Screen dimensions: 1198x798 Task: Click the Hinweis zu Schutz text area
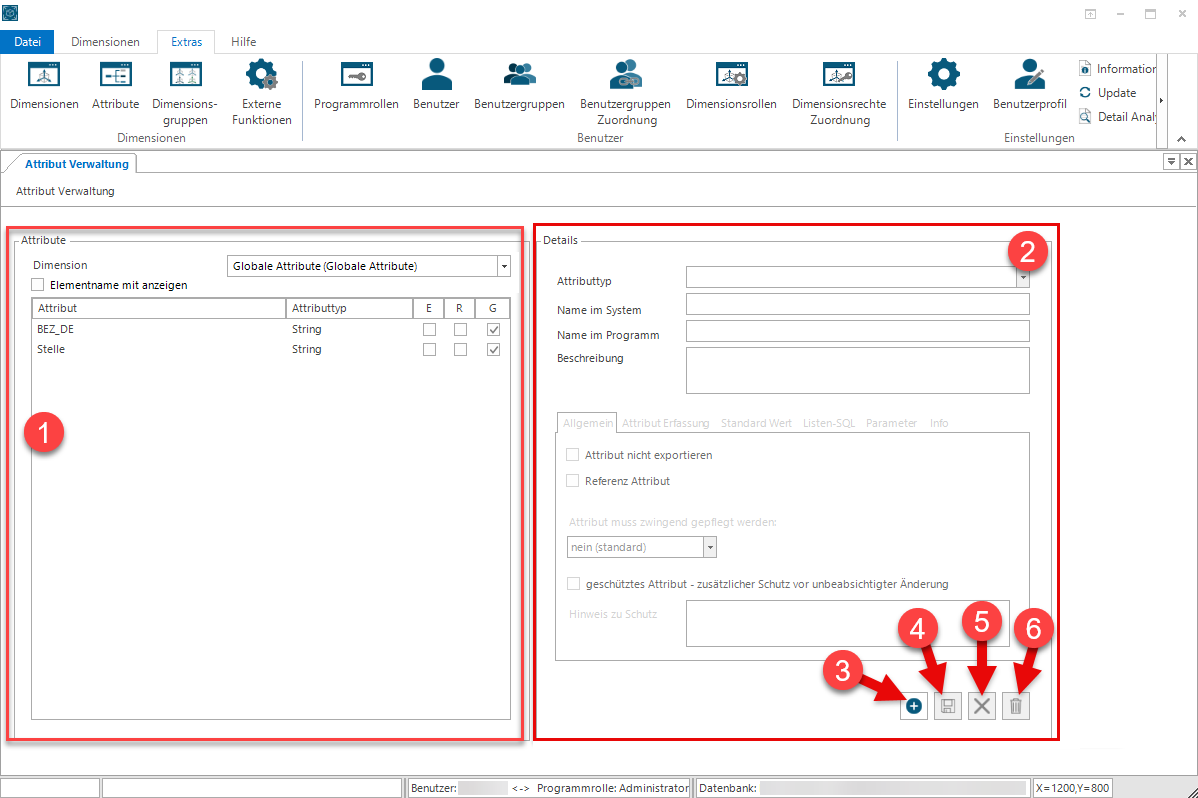[x=847, y=624]
